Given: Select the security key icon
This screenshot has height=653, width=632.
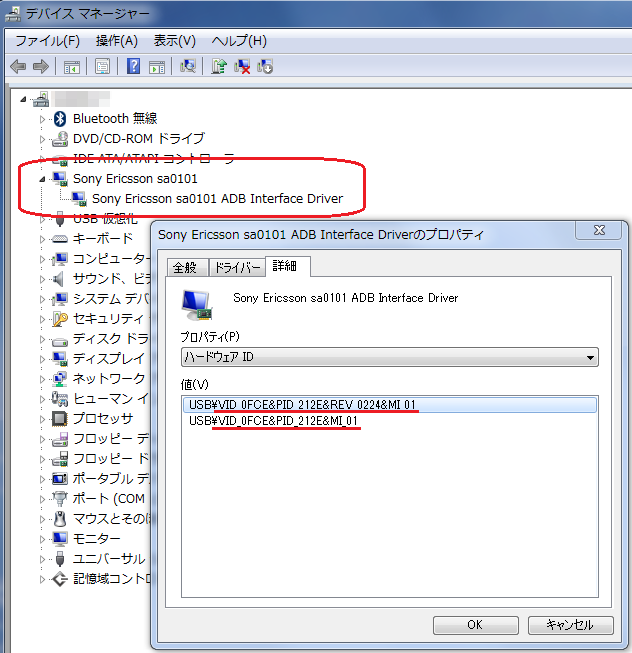Looking at the screenshot, I should pos(60,319).
